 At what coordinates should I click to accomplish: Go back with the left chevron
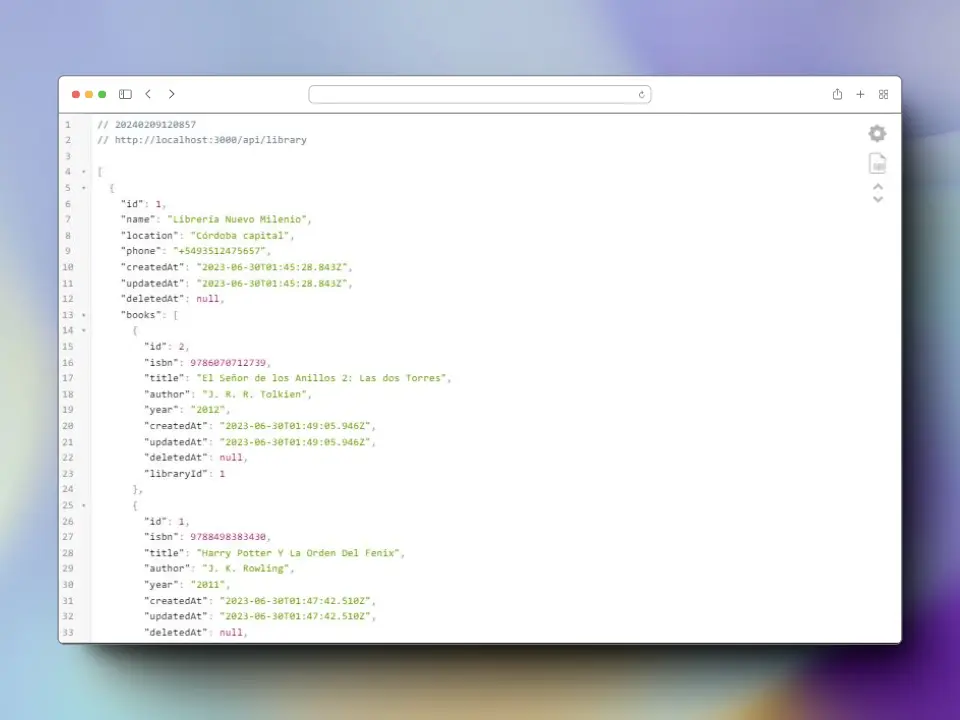[x=148, y=94]
